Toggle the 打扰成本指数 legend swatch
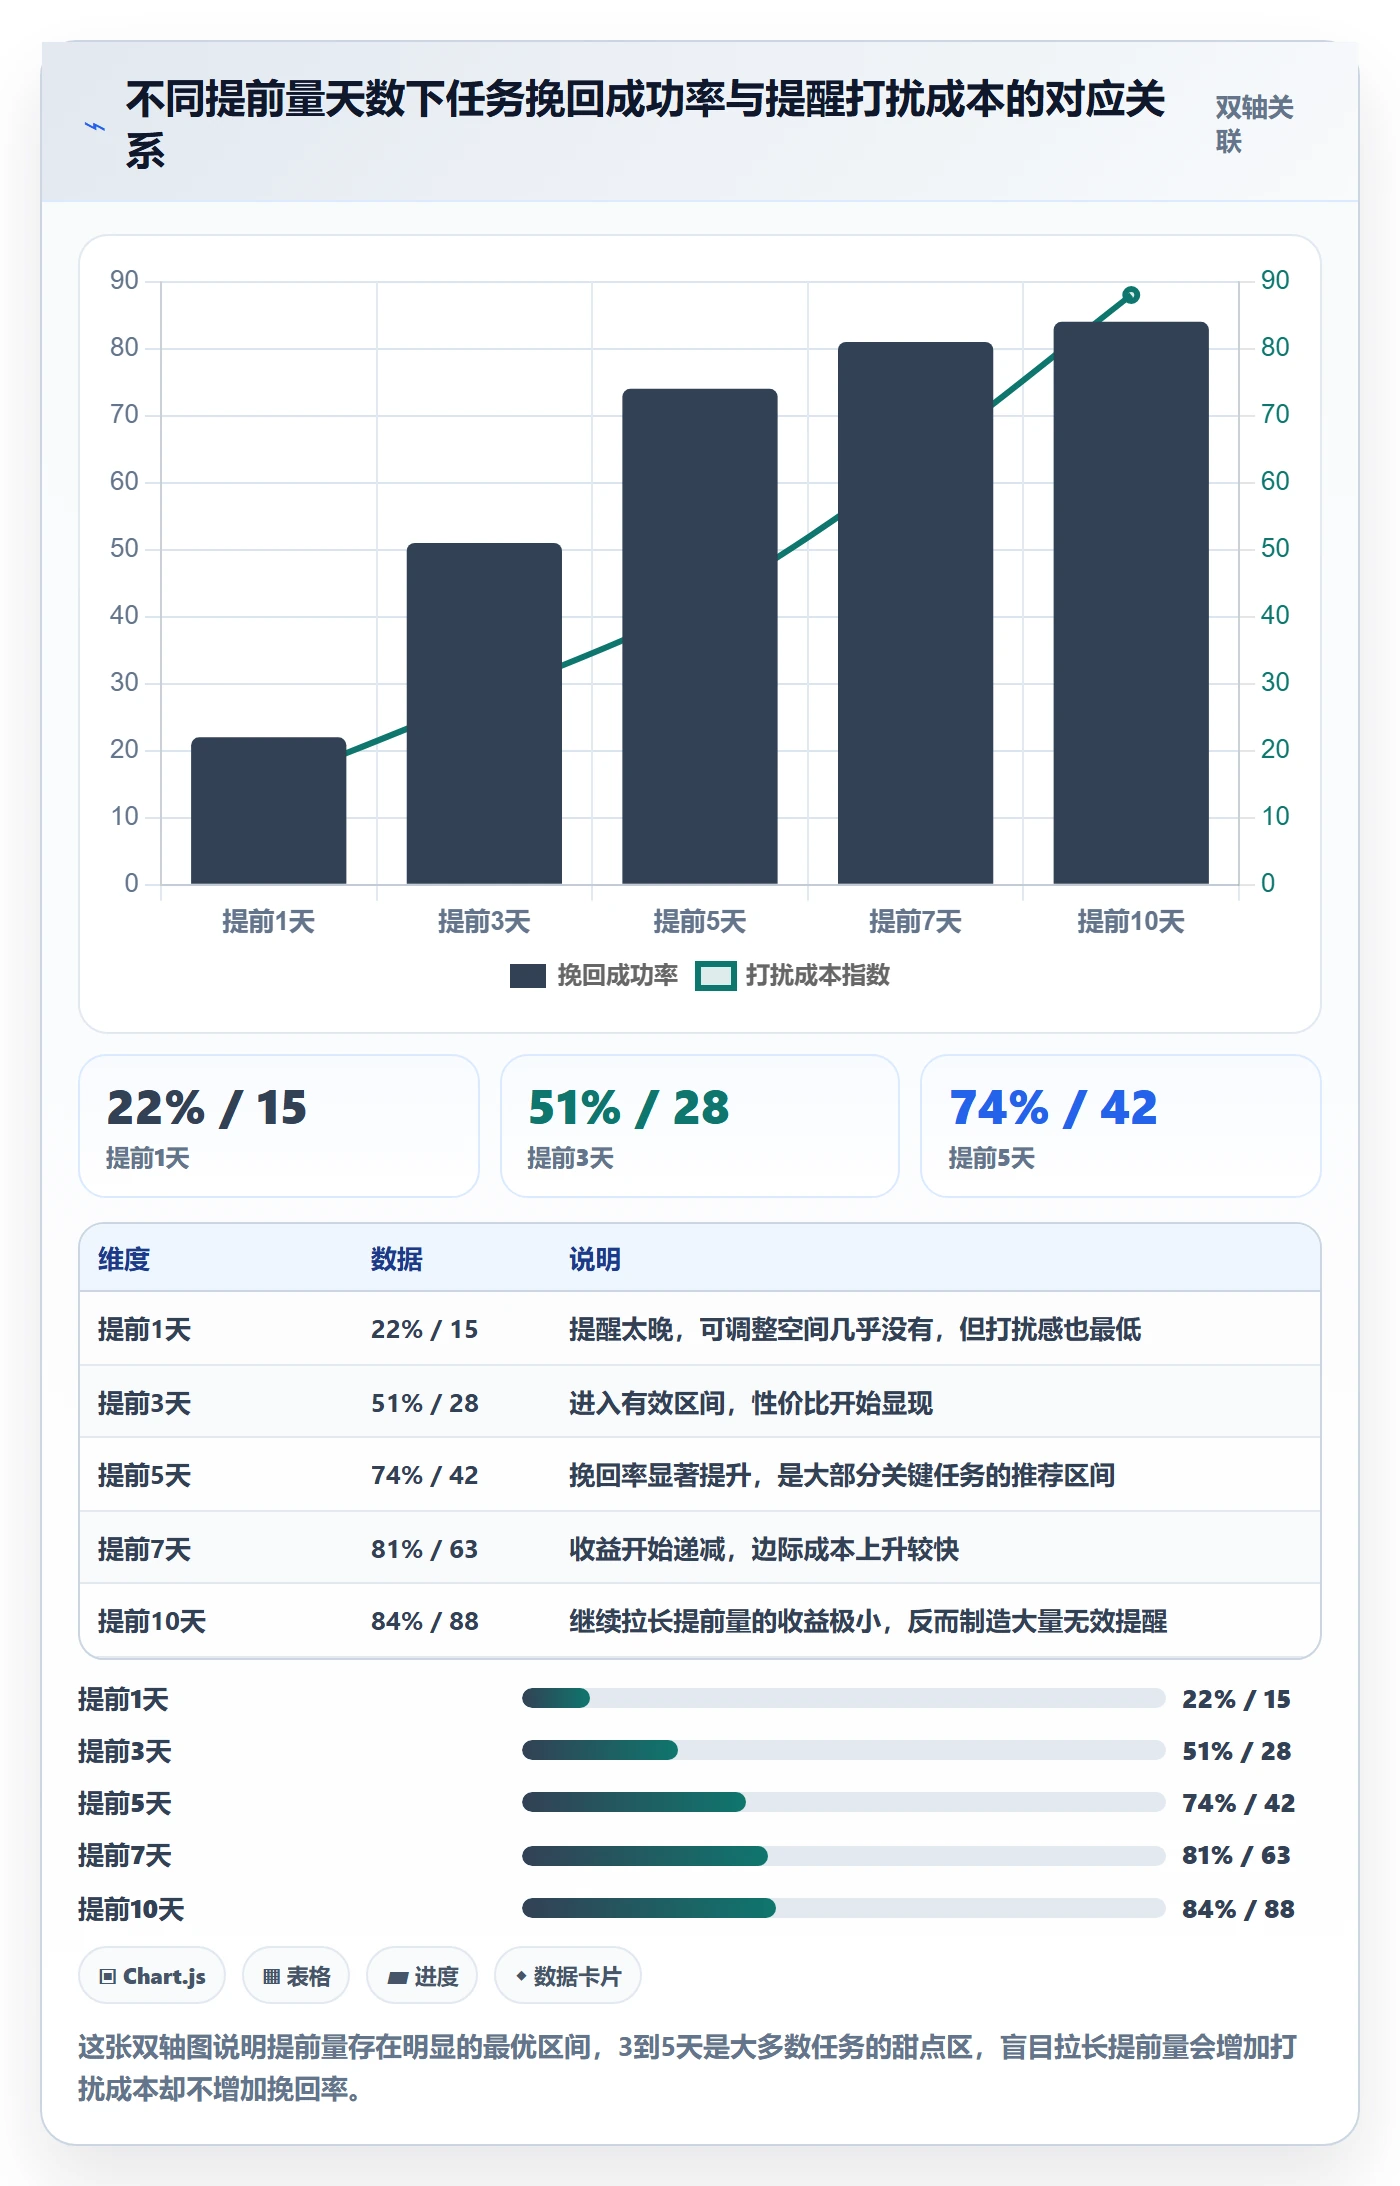 716,975
